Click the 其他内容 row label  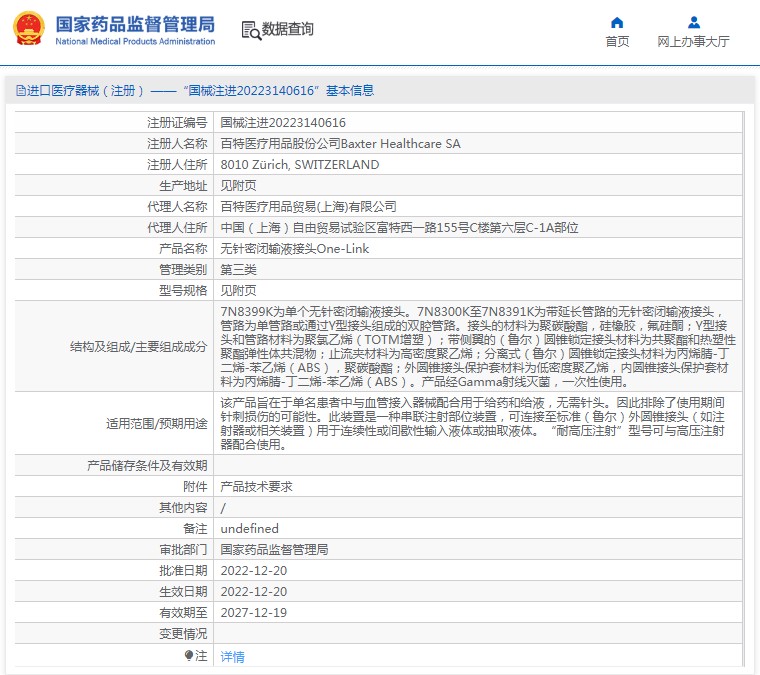coord(183,508)
